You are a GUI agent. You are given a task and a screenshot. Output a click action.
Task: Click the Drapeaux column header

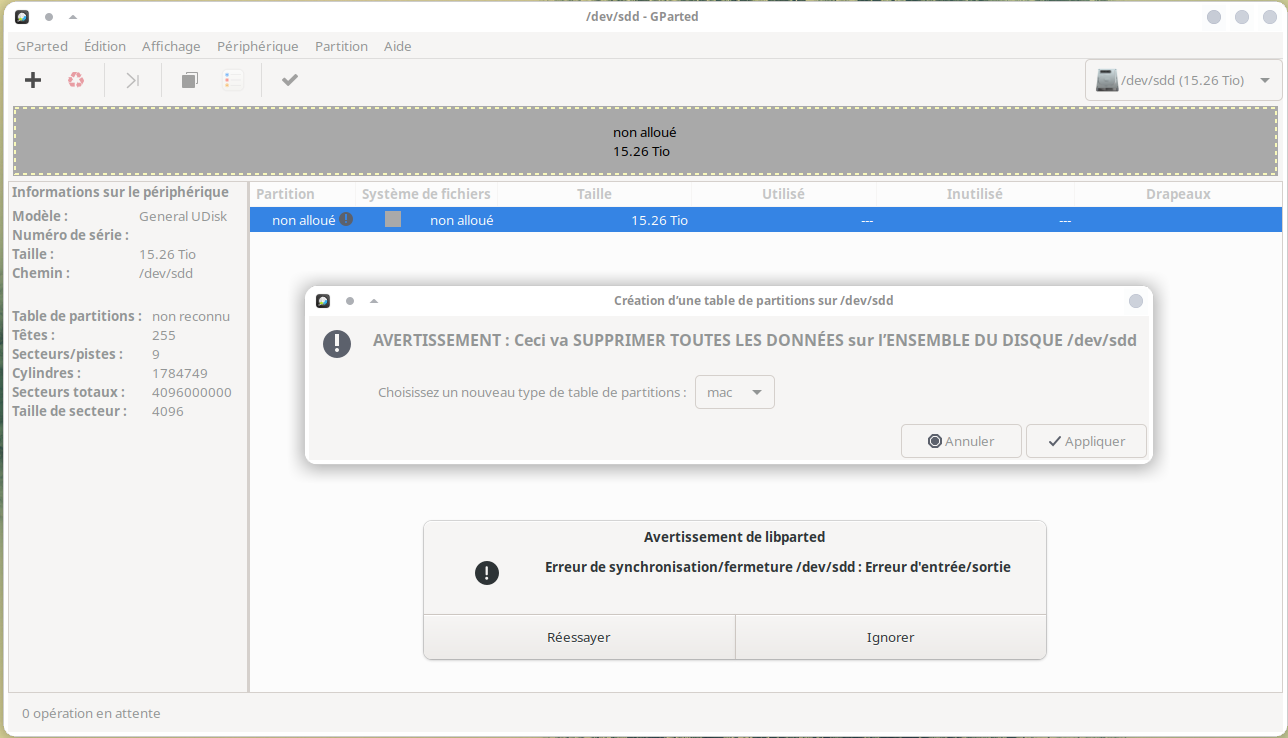click(1178, 194)
